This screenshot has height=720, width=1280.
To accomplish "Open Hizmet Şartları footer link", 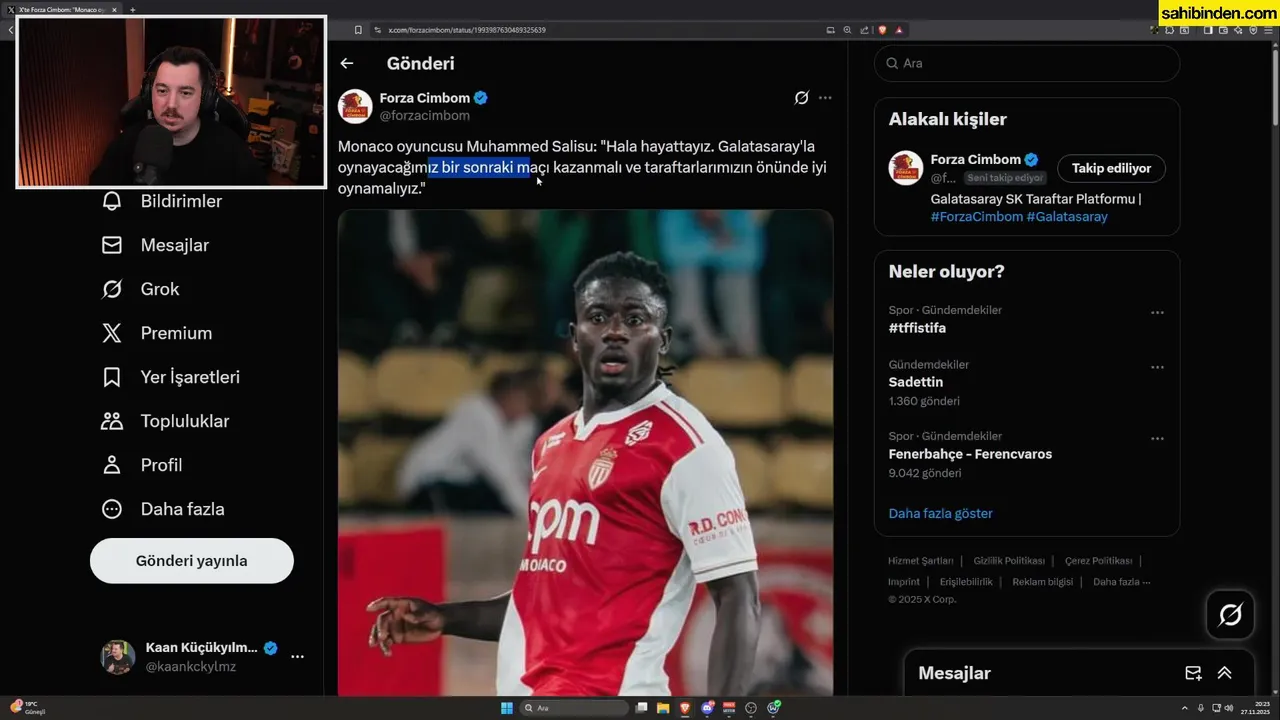I will coord(921,561).
